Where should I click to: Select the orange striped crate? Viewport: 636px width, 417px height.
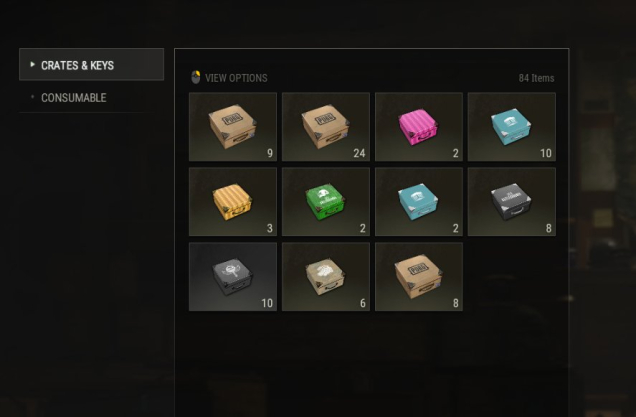pos(233,202)
